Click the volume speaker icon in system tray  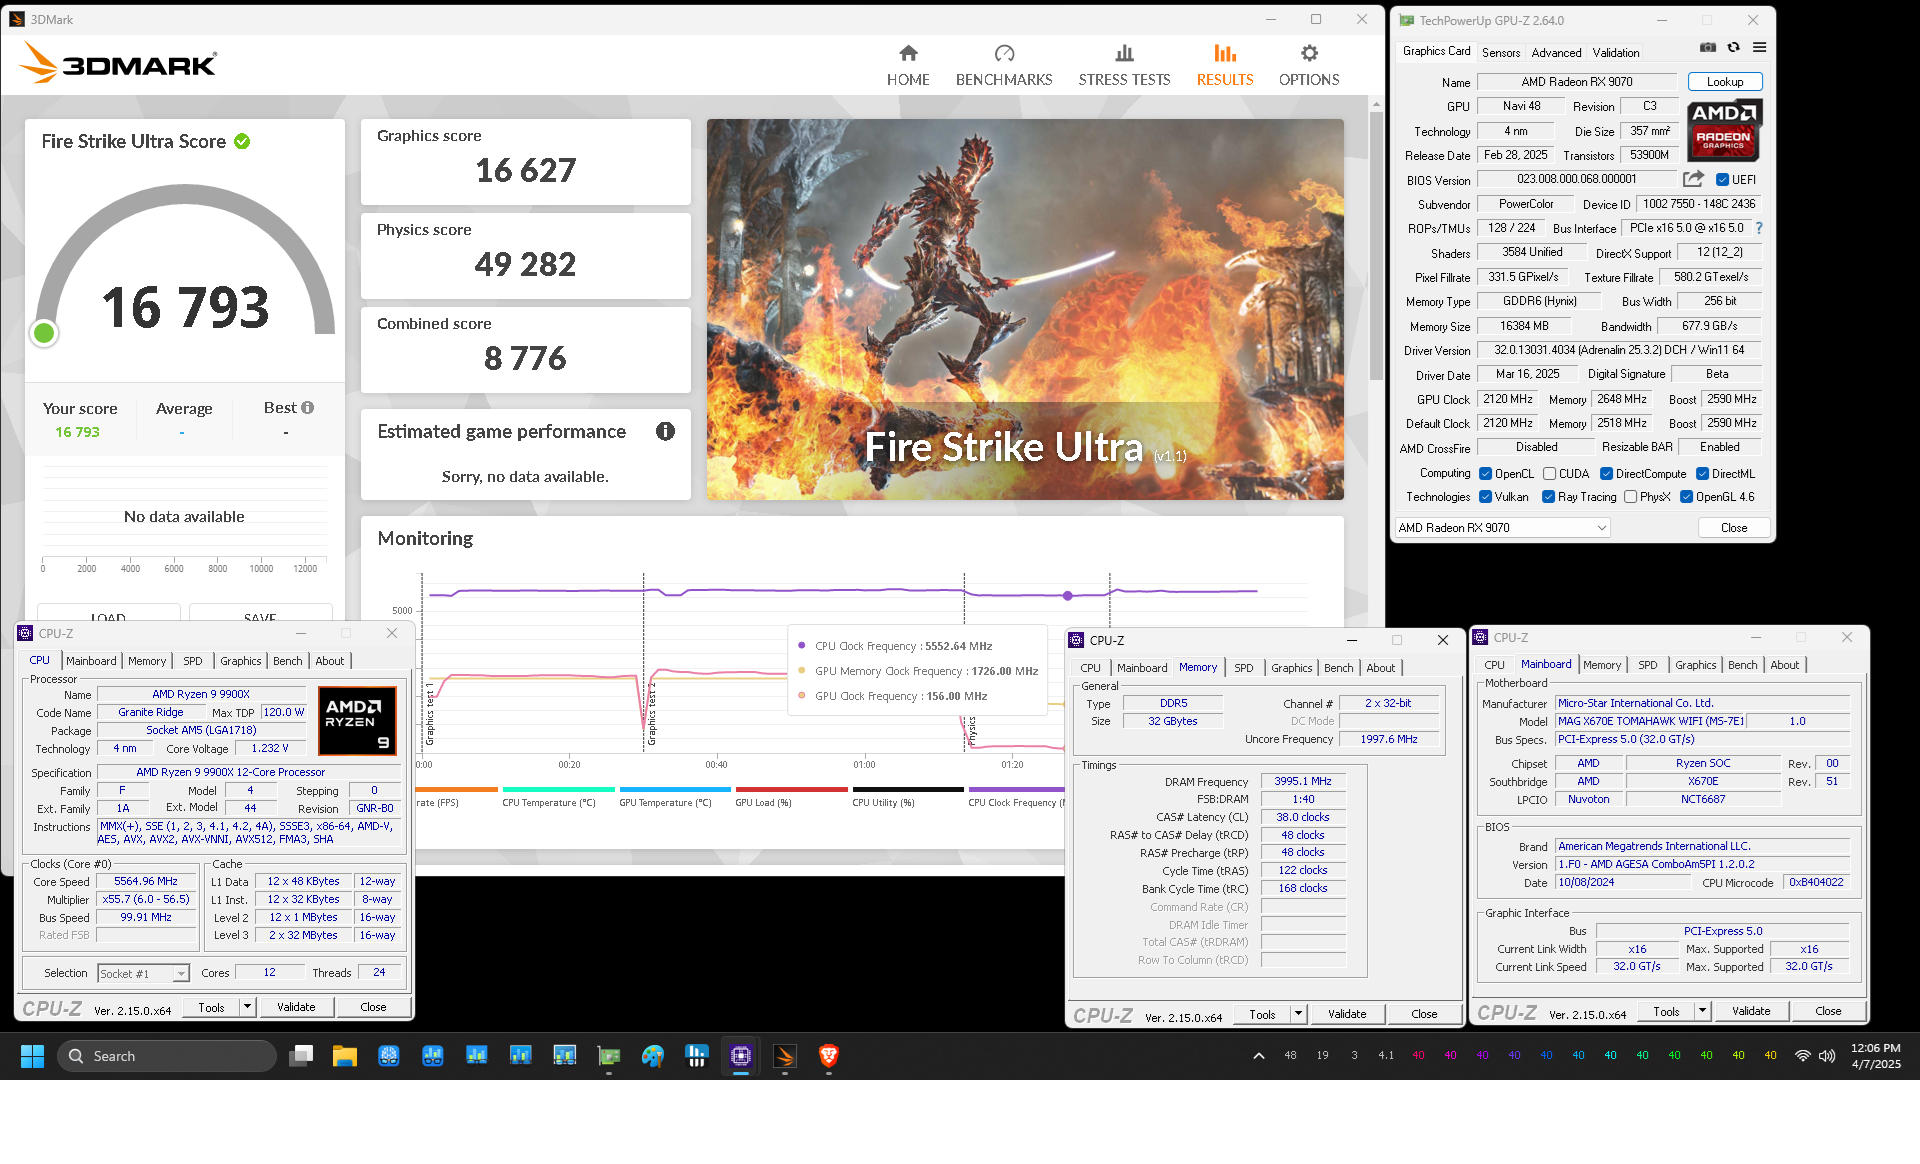click(x=1827, y=1056)
